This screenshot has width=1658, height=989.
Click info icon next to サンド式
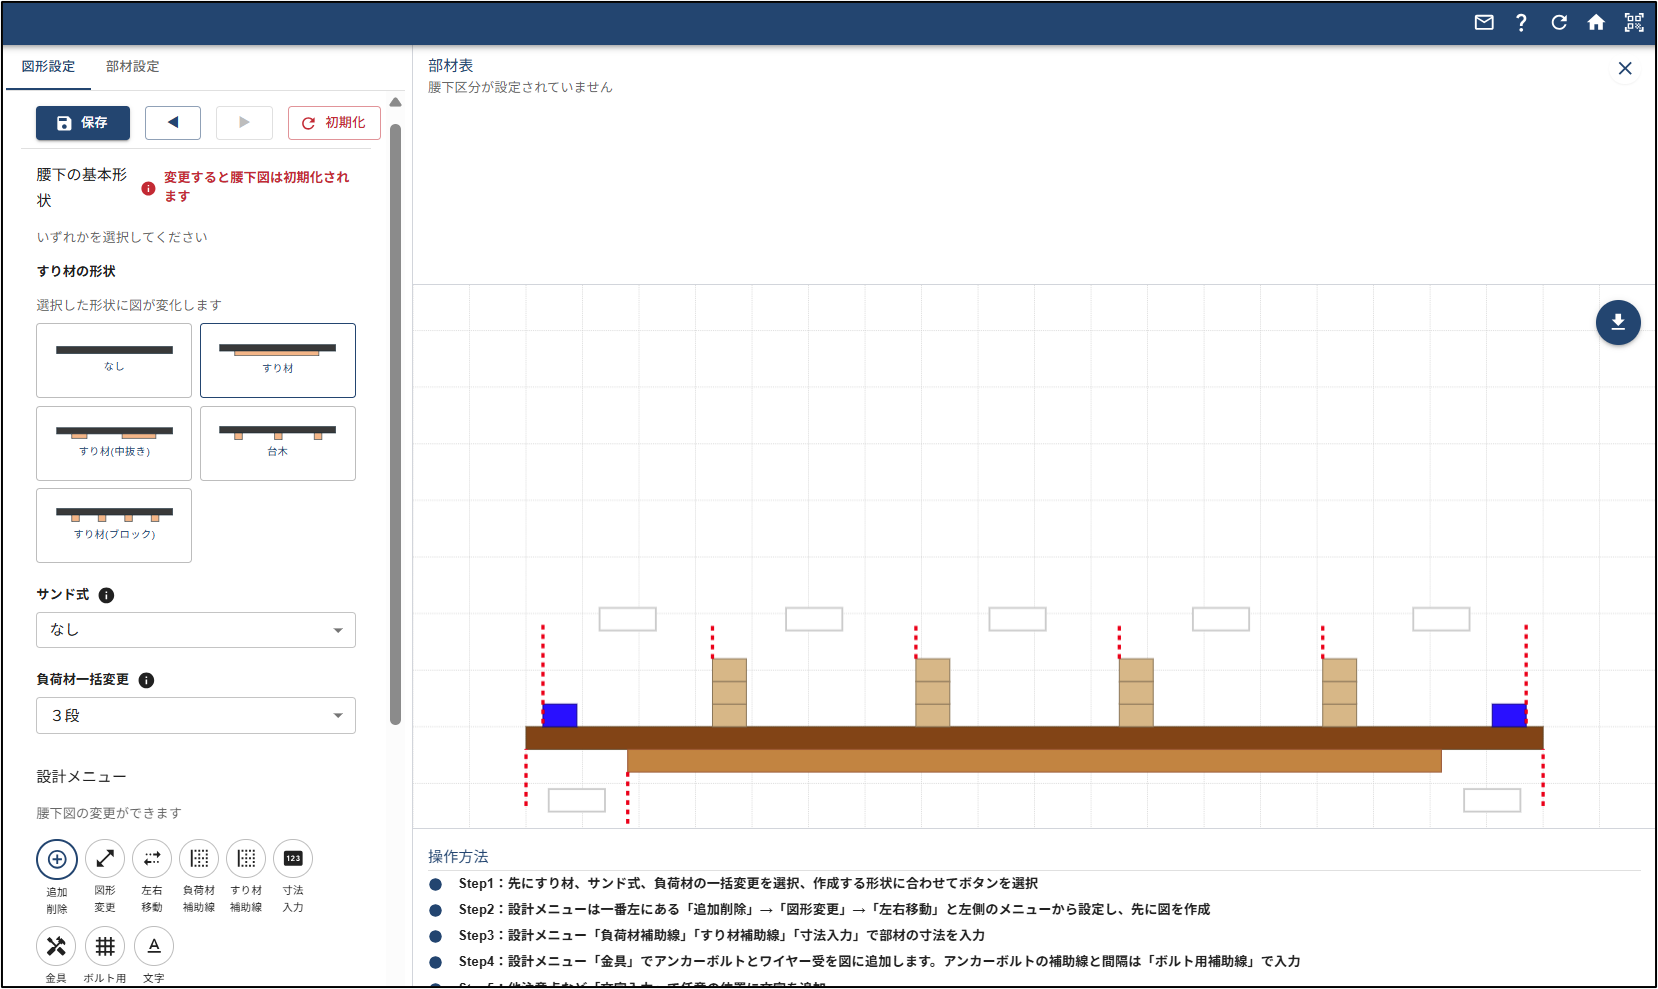pos(106,595)
